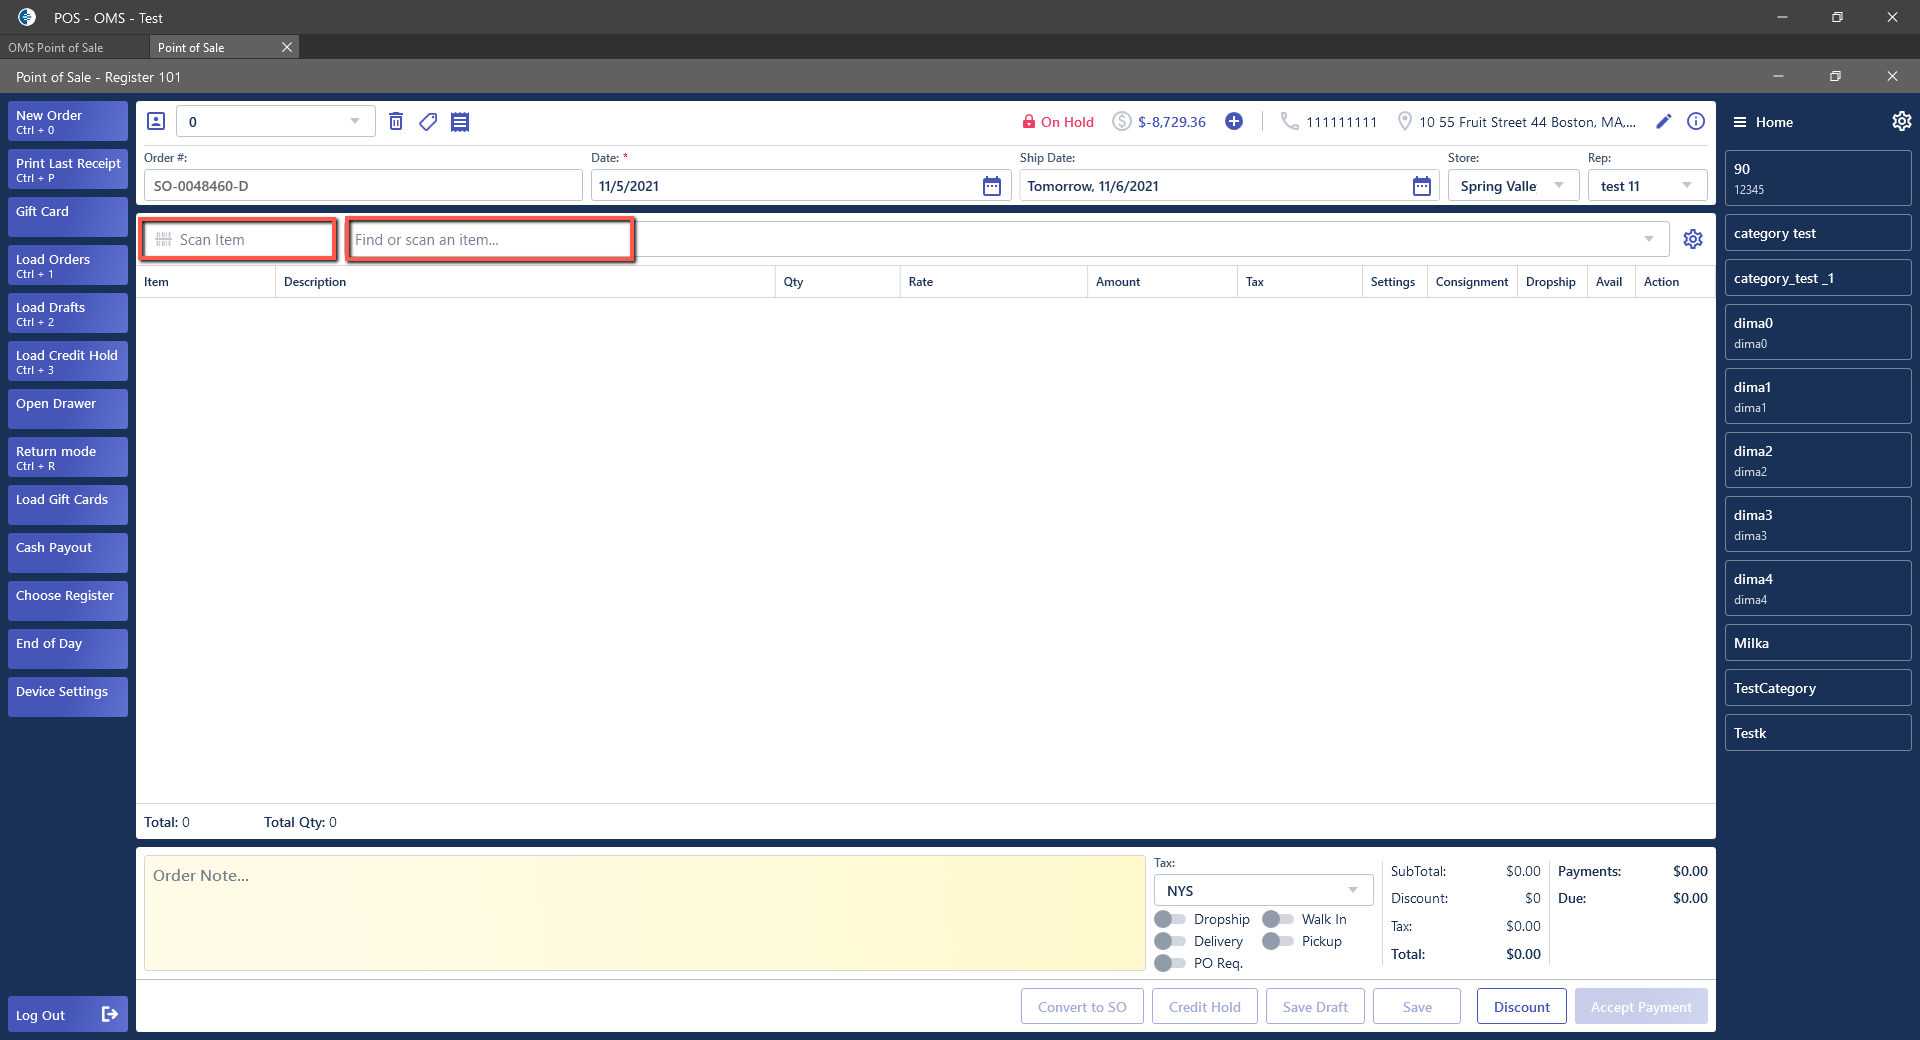
Task: Click the price tag icon
Action: click(428, 121)
